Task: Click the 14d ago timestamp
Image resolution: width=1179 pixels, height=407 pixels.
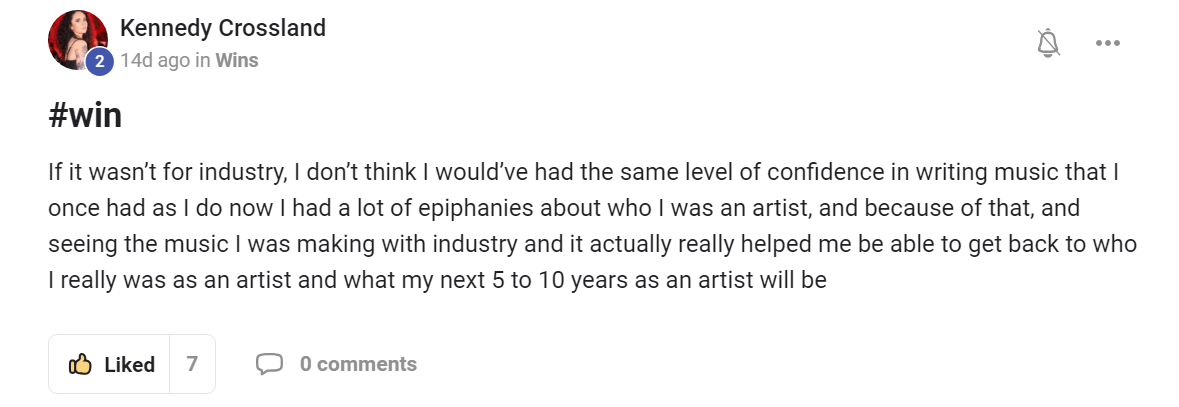Action: tap(155, 60)
